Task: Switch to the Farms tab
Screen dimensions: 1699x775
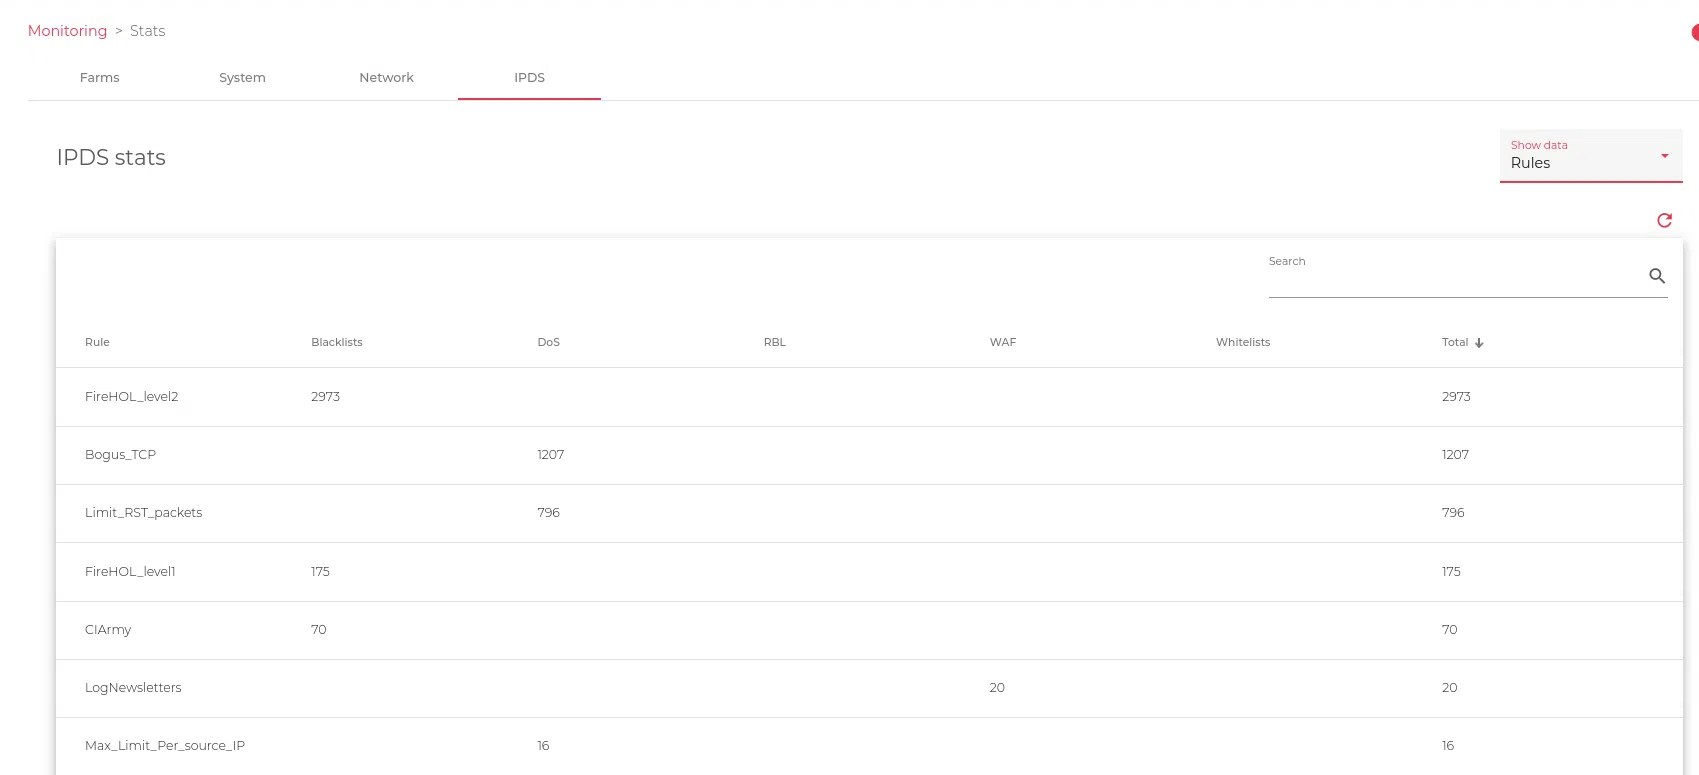Action: tap(99, 78)
